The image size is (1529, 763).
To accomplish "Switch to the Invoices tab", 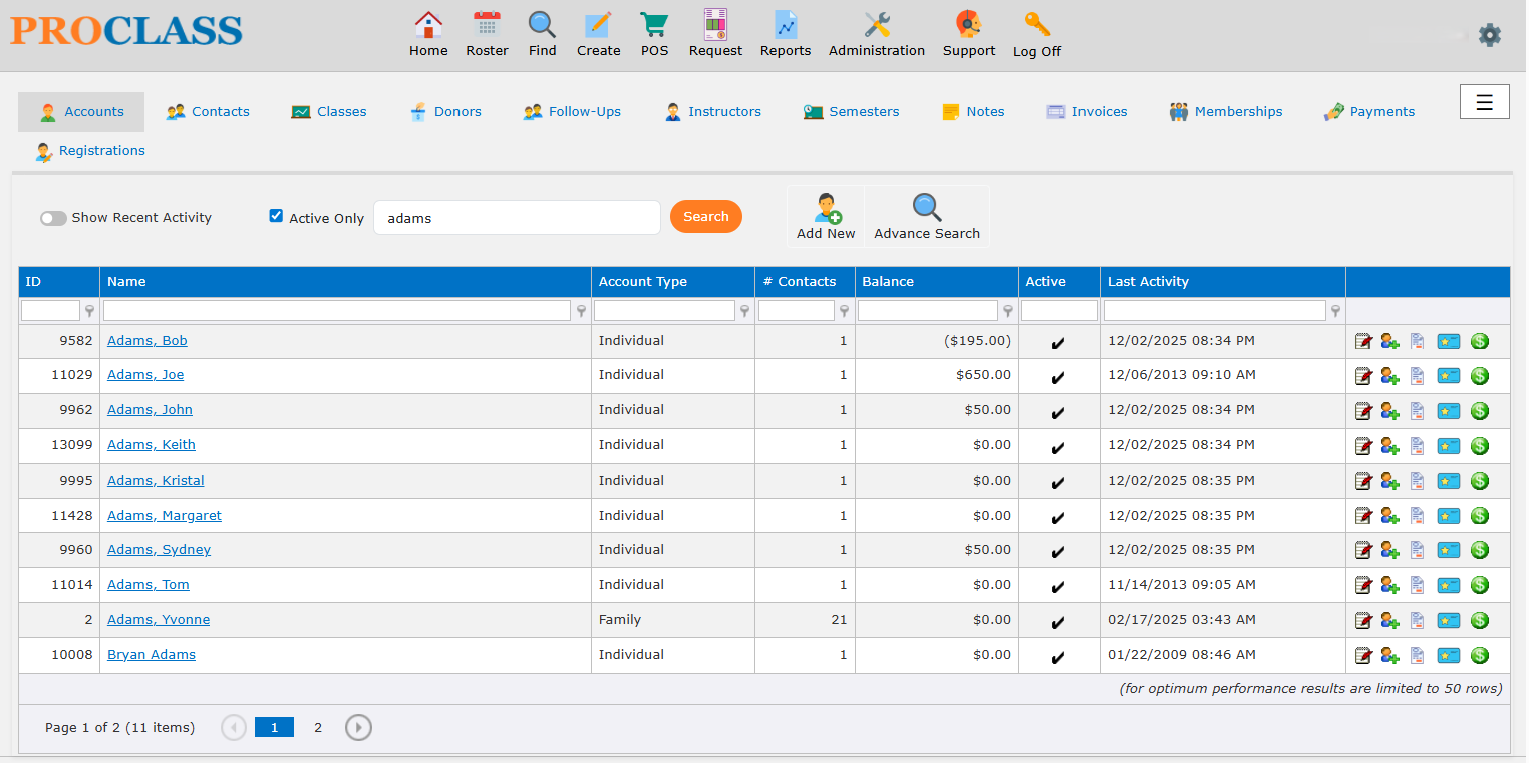I will coord(1086,111).
